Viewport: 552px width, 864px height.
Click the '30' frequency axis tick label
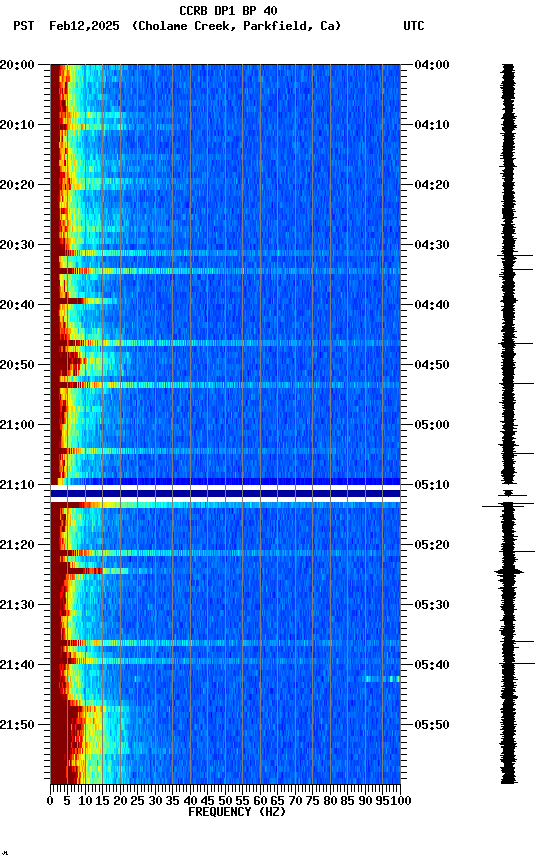click(x=155, y=802)
